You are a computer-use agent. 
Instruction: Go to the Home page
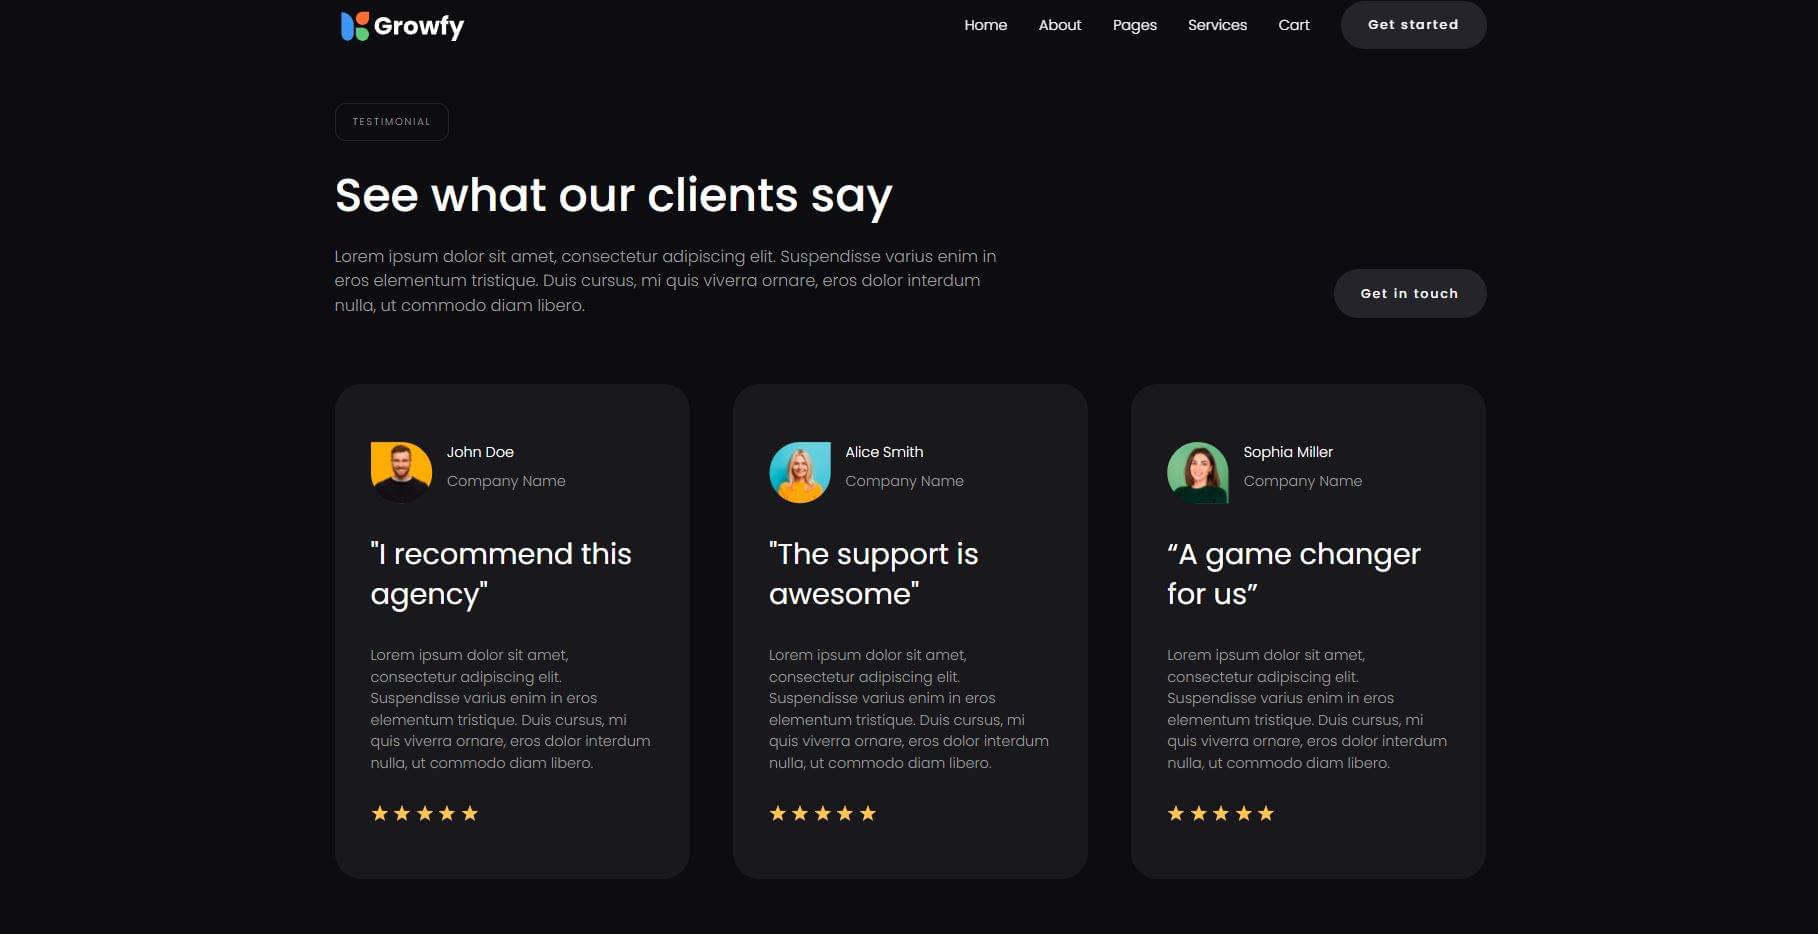pyautogui.click(x=985, y=25)
